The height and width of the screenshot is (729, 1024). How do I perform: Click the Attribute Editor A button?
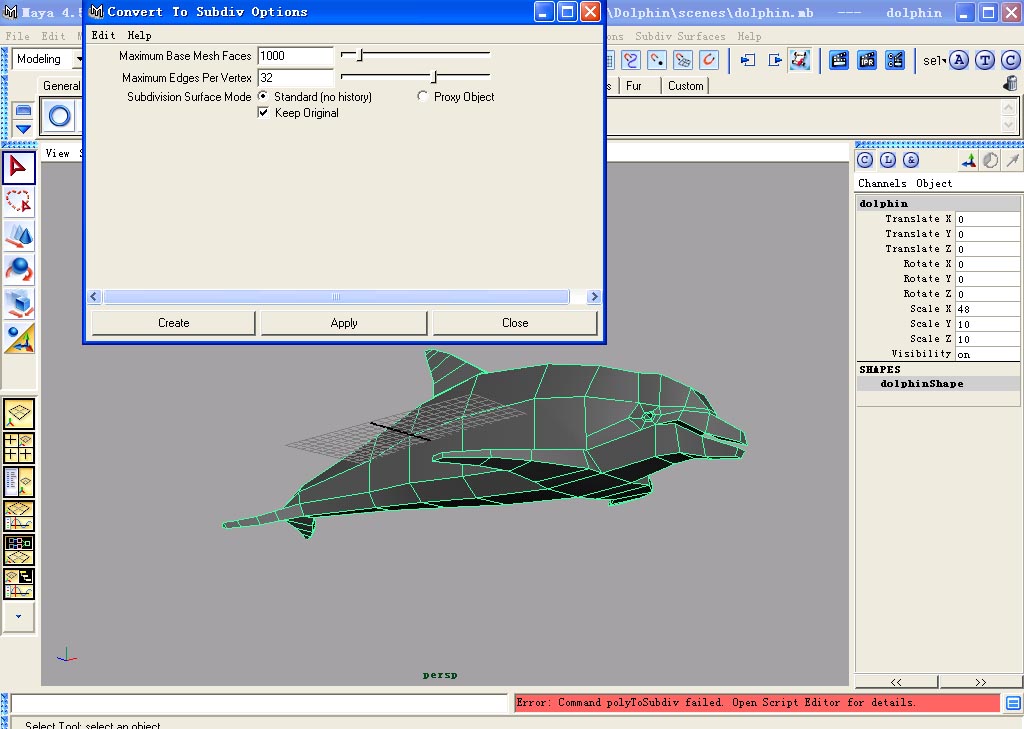click(959, 60)
